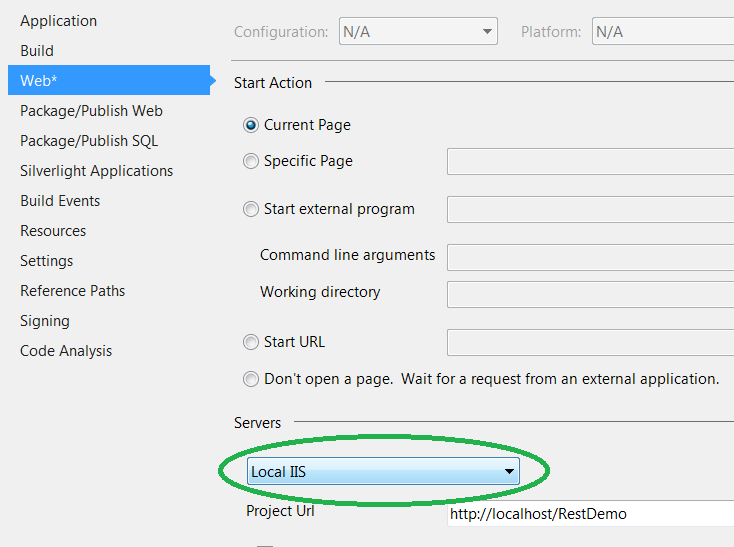Switch to the Signing tab
Viewport: 734px width, 547px height.
[x=45, y=321]
